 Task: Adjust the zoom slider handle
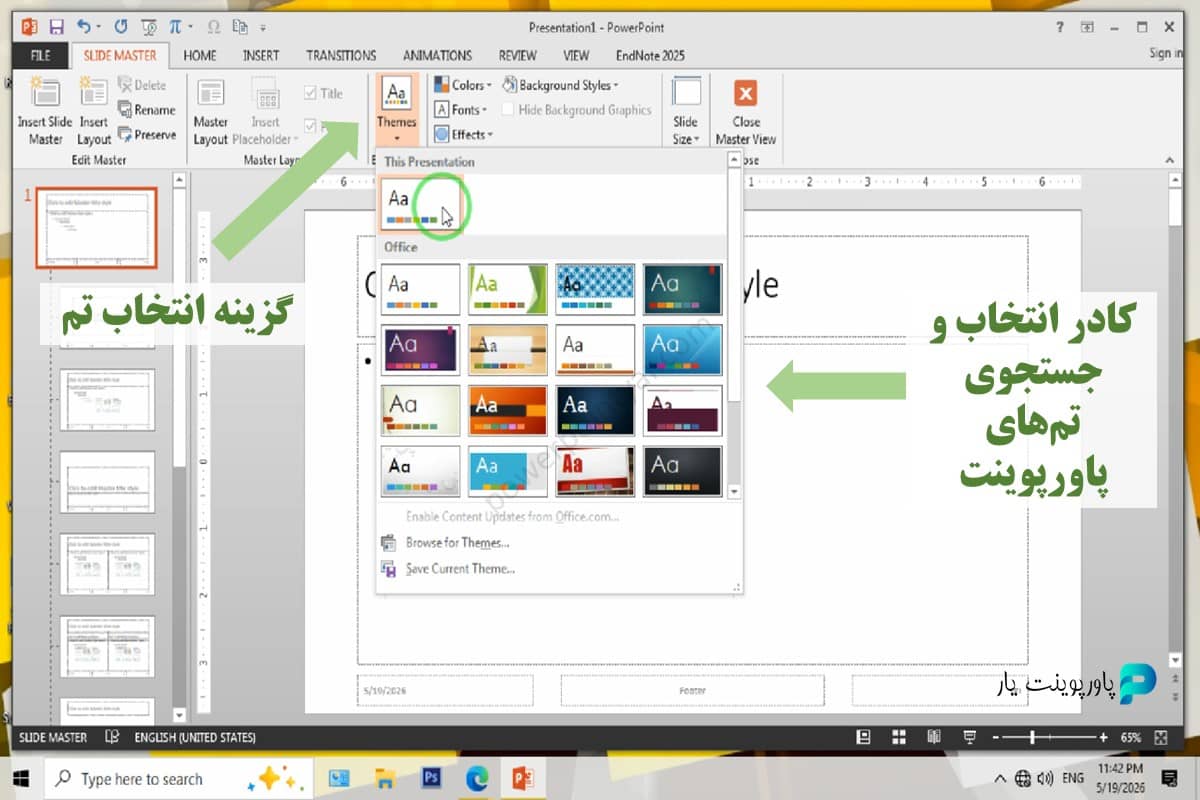click(1032, 737)
